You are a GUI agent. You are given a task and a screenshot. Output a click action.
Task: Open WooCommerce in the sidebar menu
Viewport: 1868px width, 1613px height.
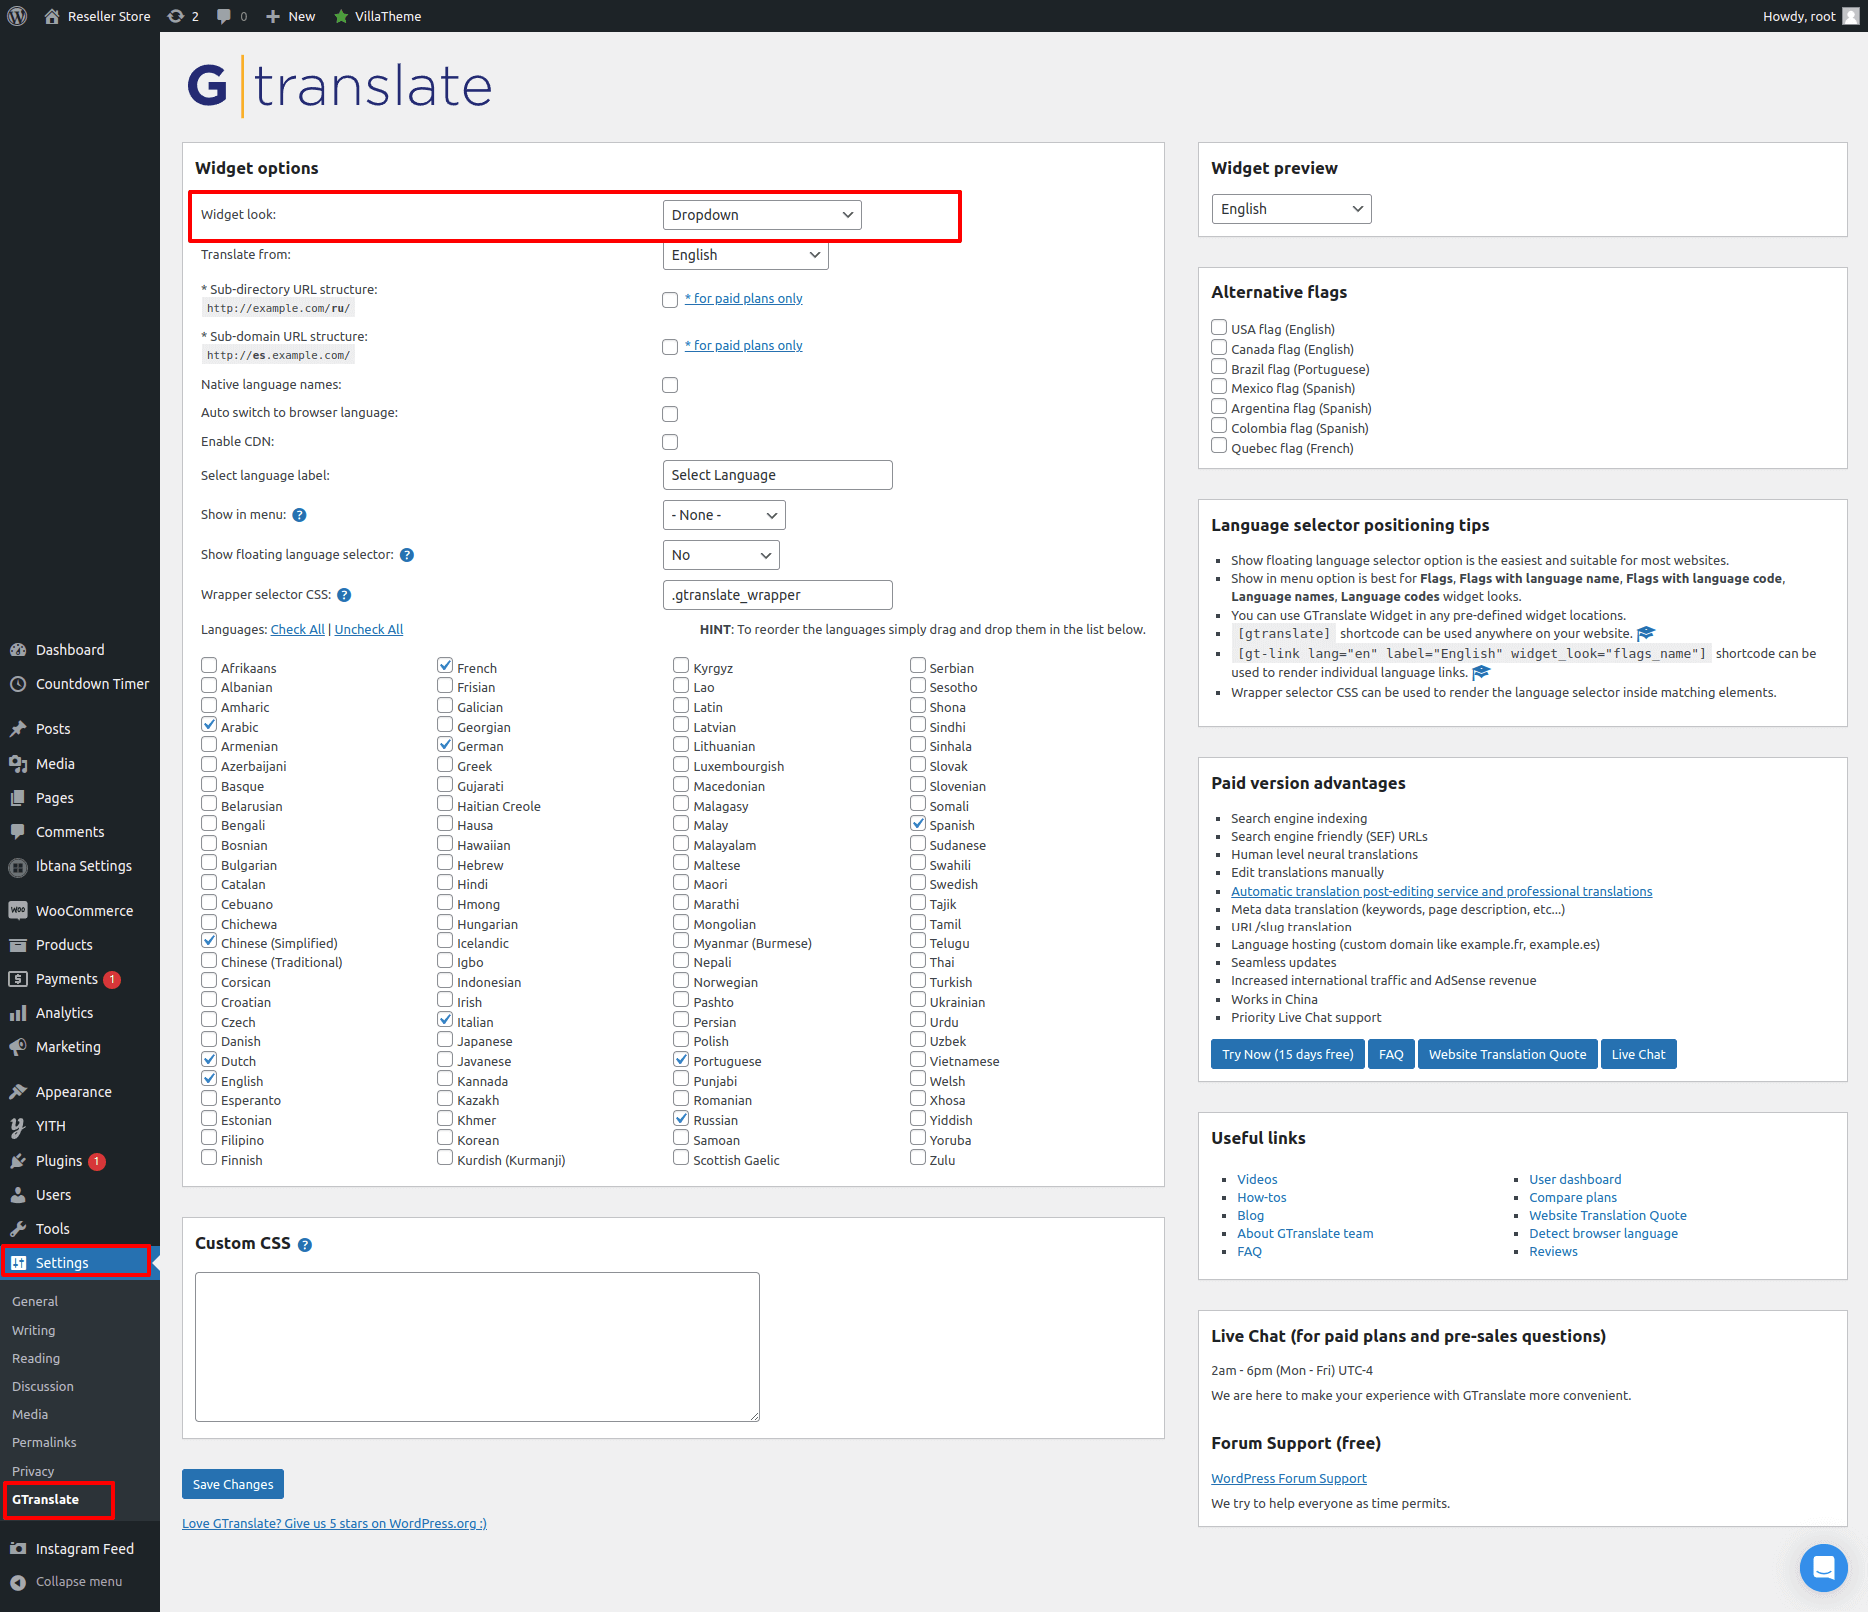click(84, 911)
